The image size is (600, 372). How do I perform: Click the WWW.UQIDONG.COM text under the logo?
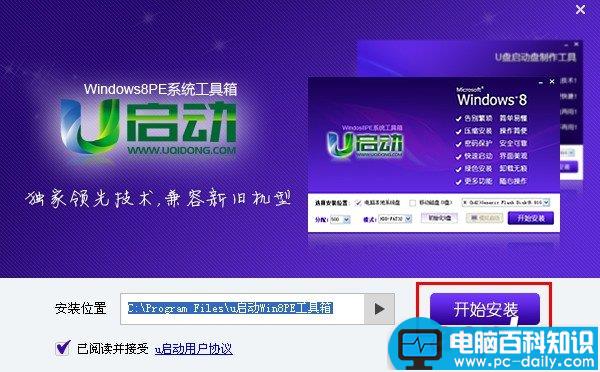coord(182,150)
